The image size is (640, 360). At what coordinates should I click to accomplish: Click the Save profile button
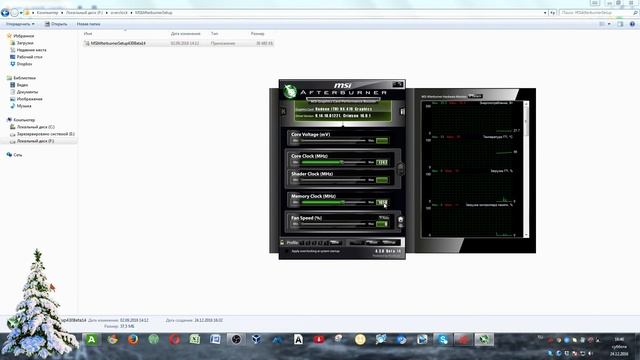[336, 243]
